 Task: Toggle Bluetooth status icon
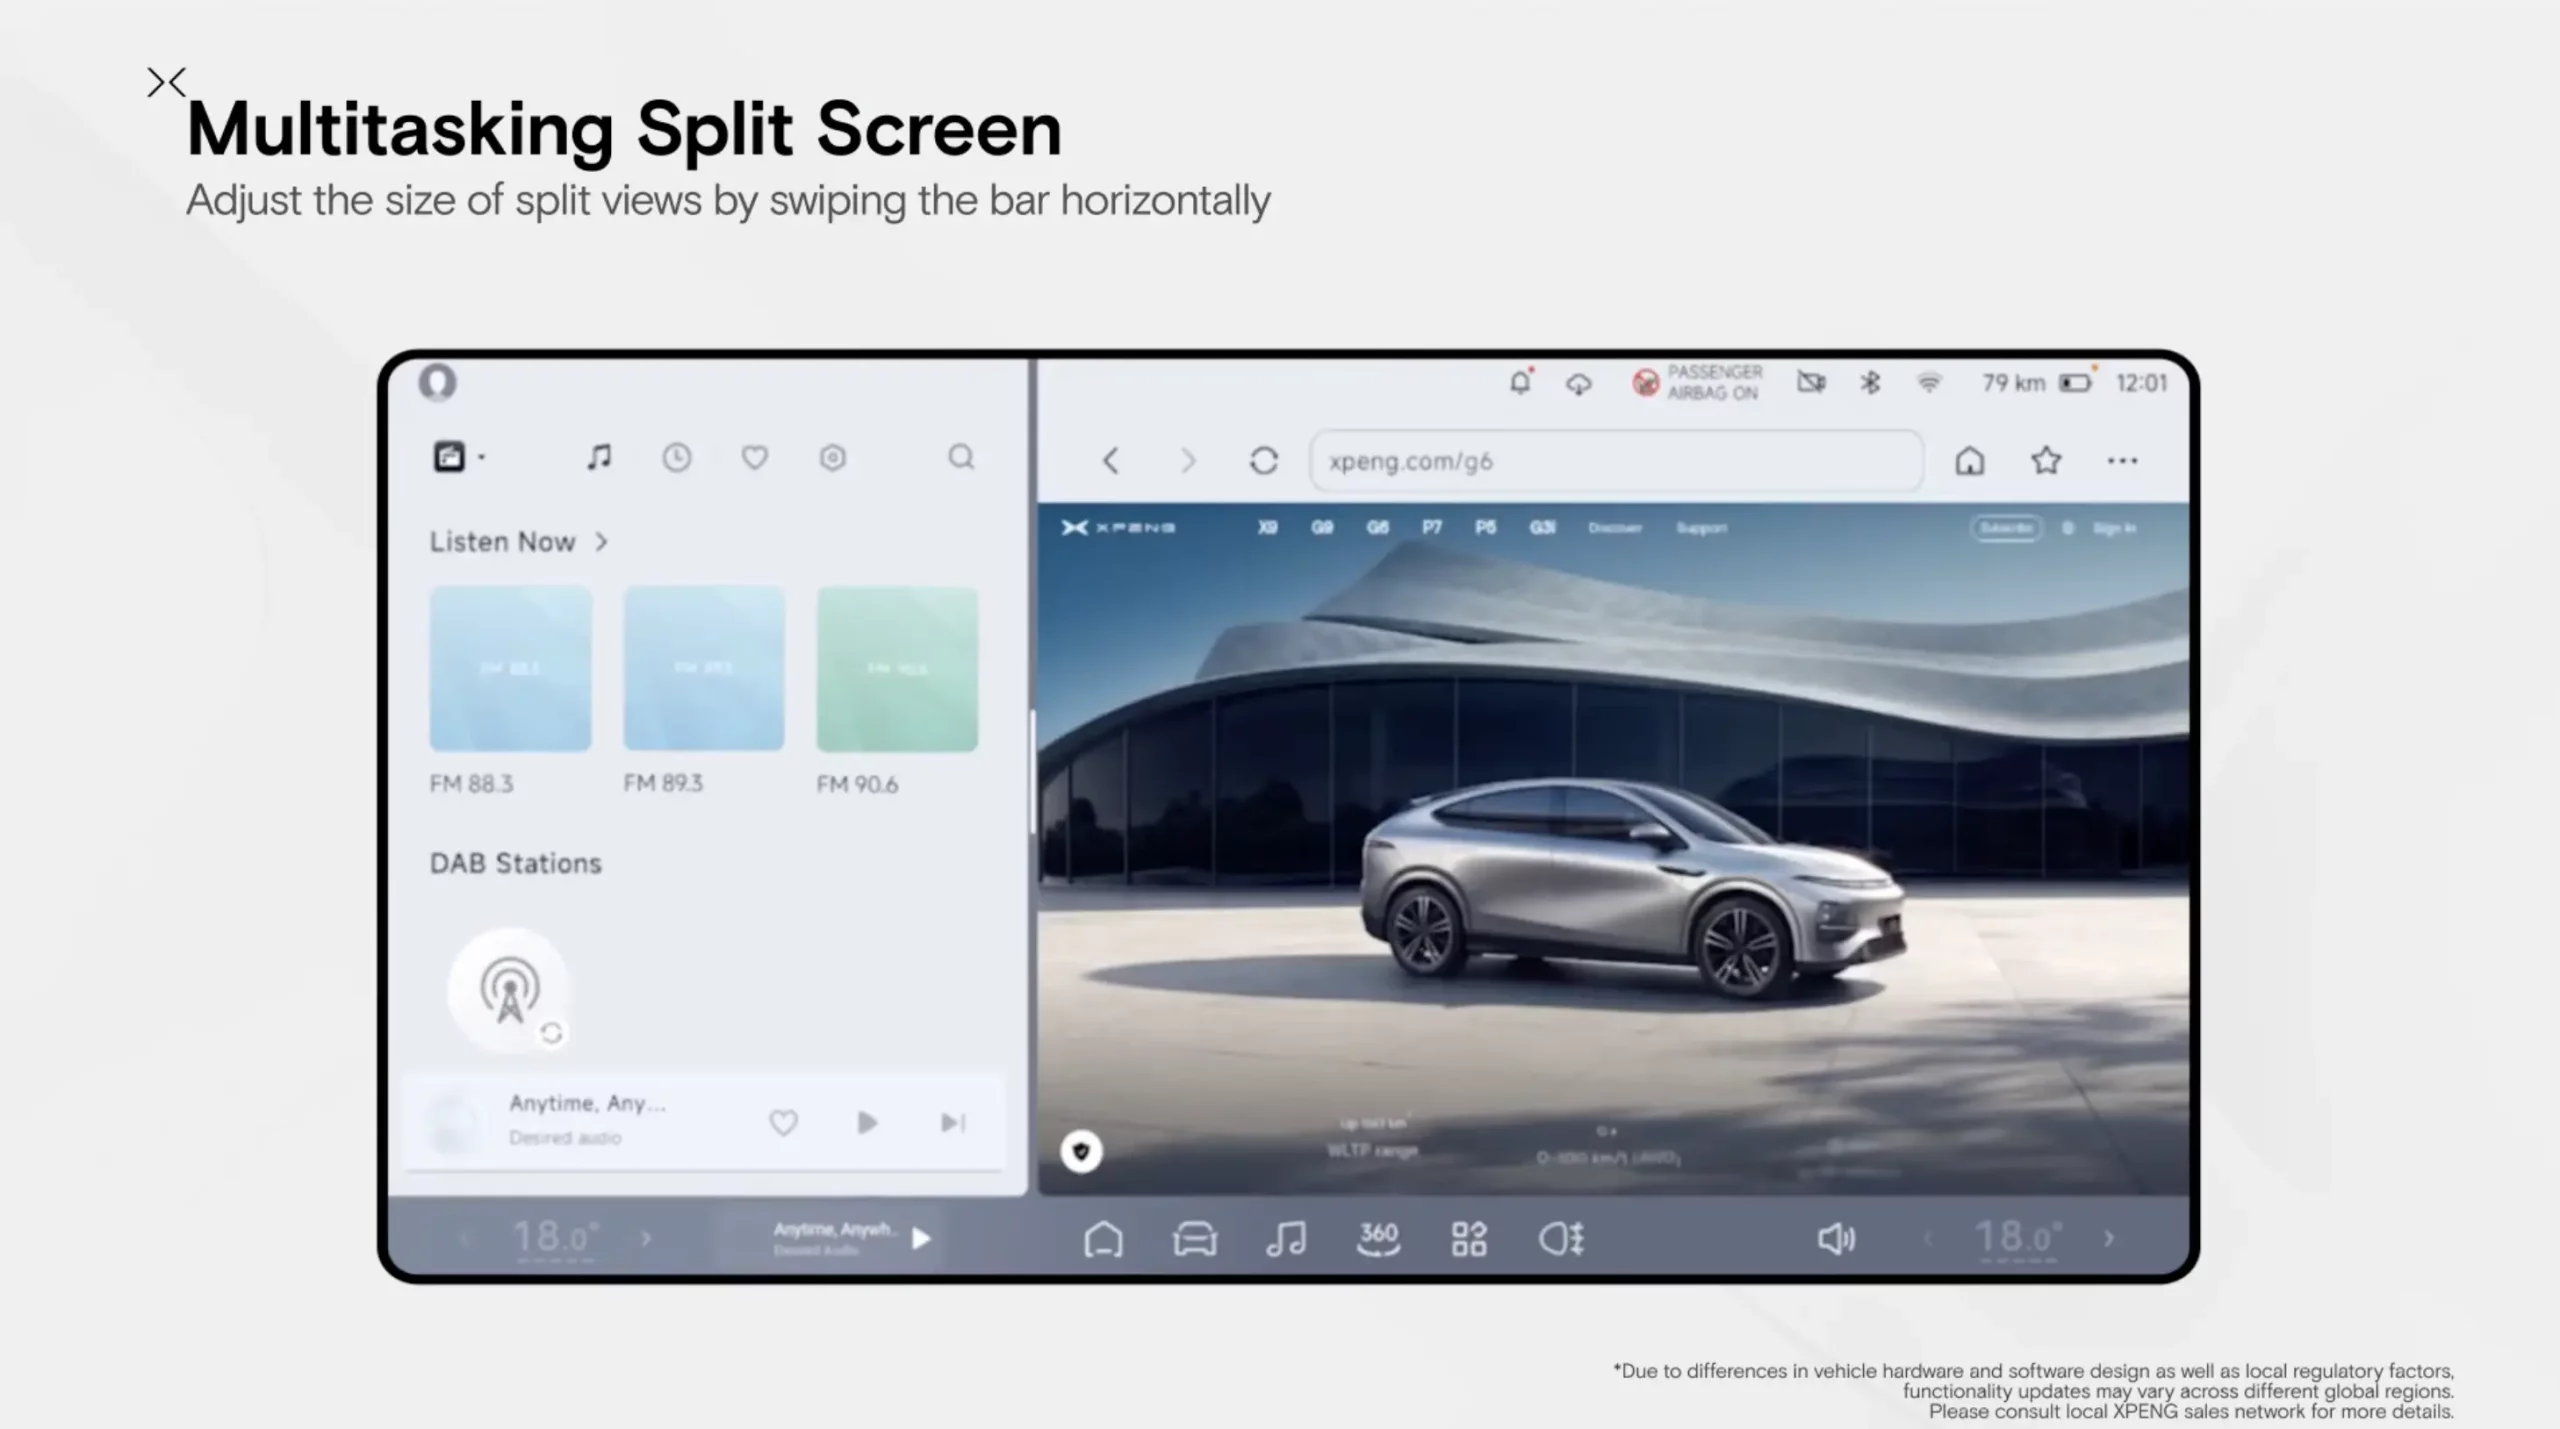tap(1869, 383)
